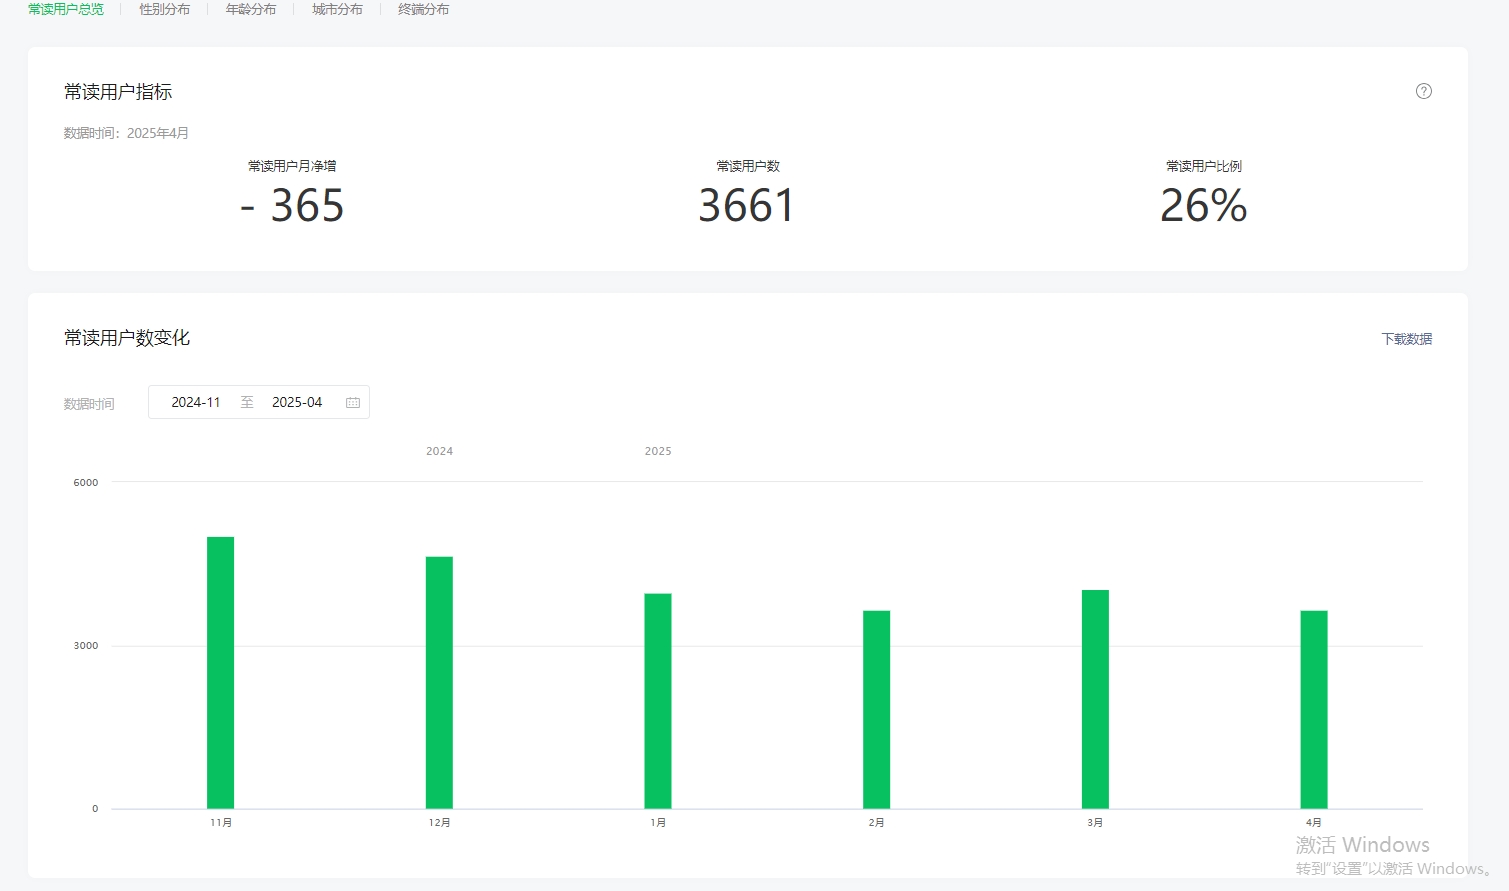Click the 常读用户比例 value 26%
Image resolution: width=1509 pixels, height=891 pixels.
[x=1204, y=206]
